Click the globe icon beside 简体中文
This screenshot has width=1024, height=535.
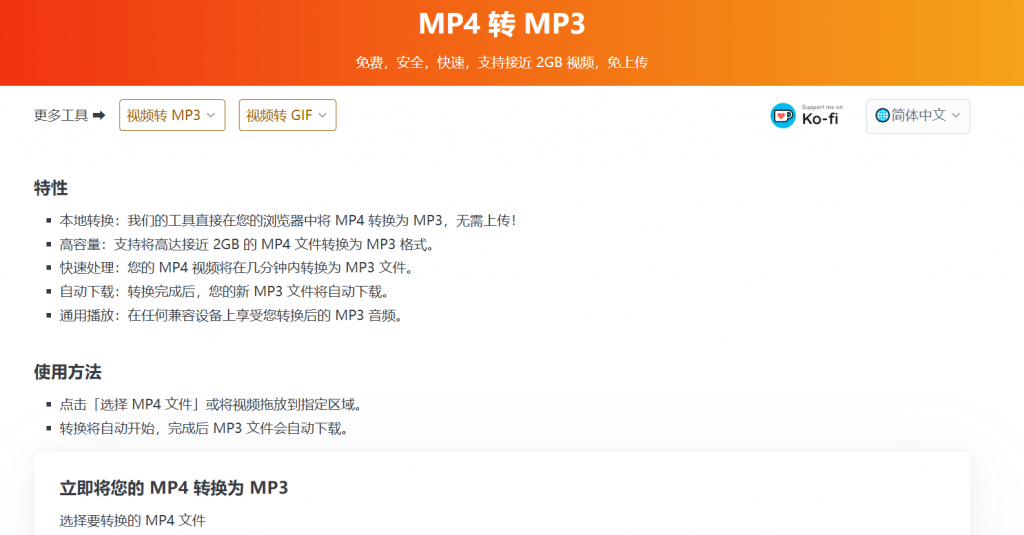[882, 115]
